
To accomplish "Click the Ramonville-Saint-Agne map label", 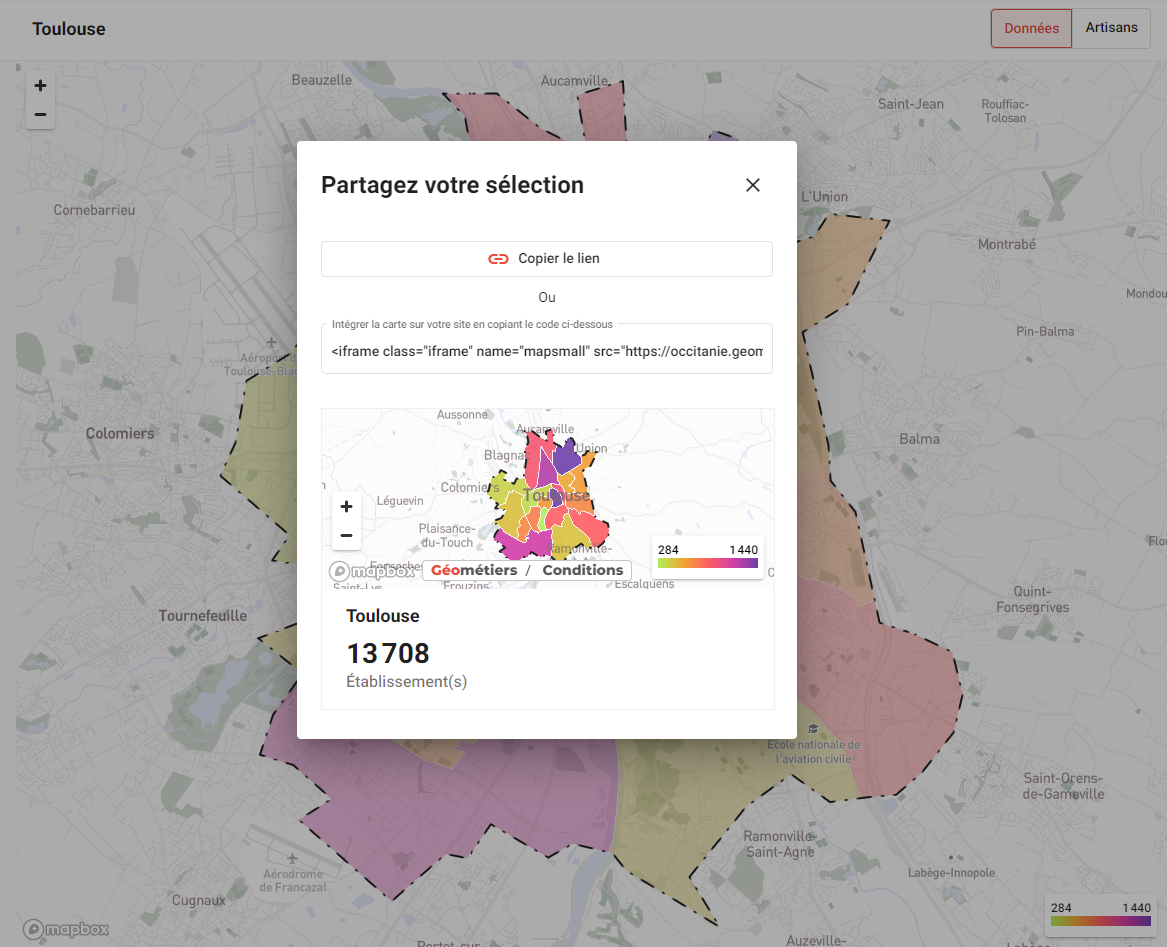I will [x=779, y=844].
